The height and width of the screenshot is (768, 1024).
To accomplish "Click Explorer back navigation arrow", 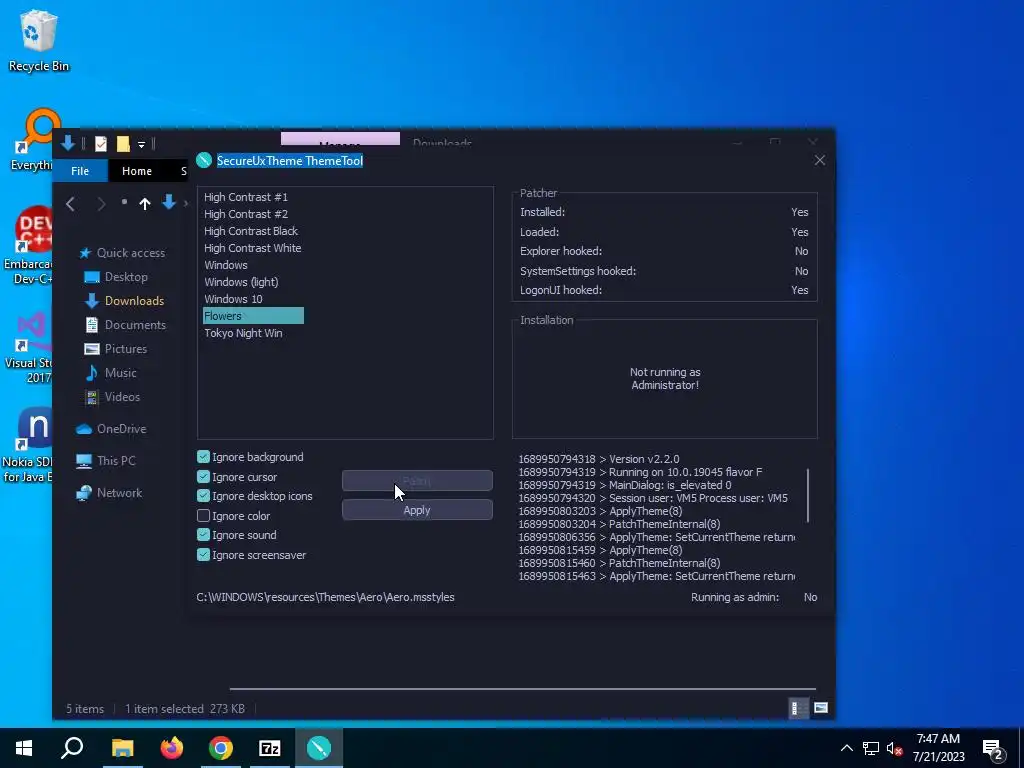I will click(71, 204).
